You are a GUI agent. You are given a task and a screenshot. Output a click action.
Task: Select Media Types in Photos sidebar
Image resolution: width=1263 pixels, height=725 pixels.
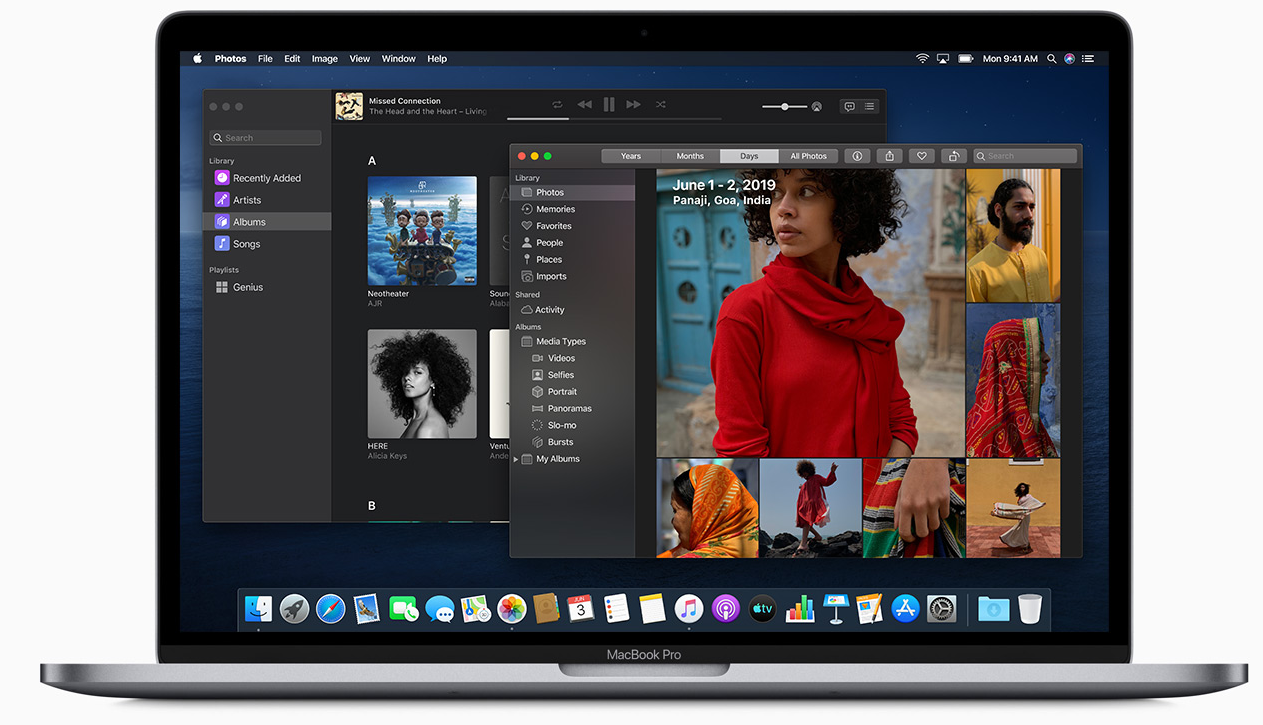[x=560, y=342]
